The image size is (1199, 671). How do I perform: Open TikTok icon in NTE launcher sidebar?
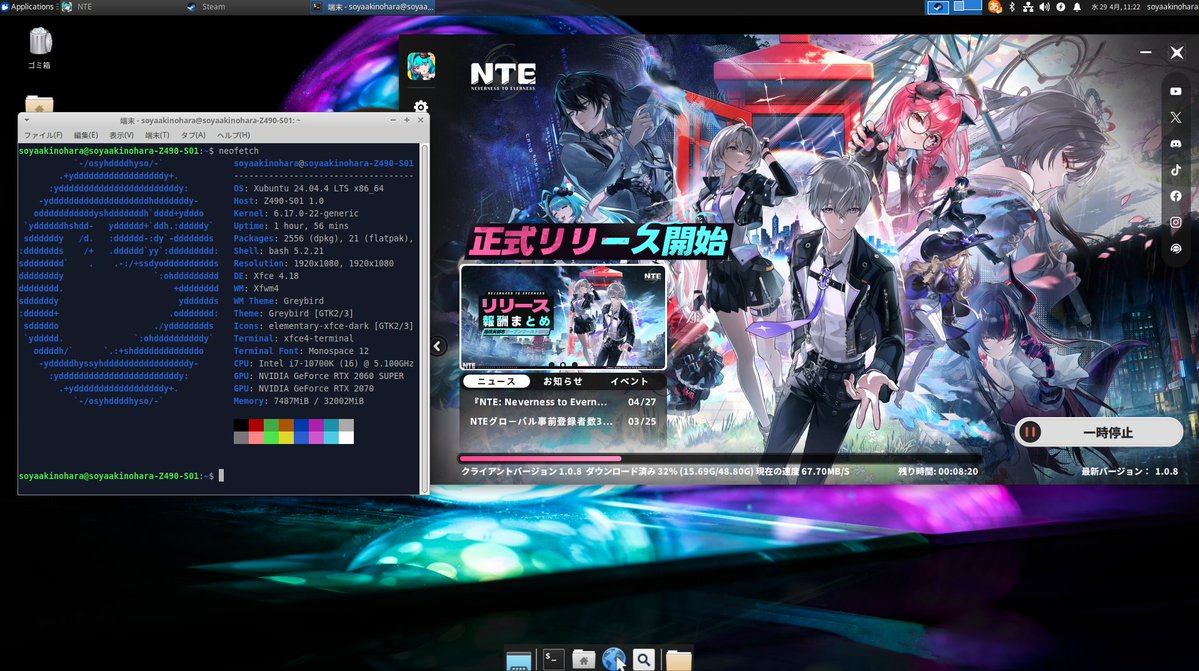coord(1175,170)
